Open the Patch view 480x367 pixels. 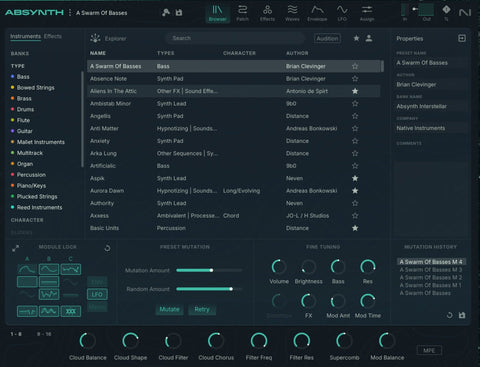coord(242,13)
